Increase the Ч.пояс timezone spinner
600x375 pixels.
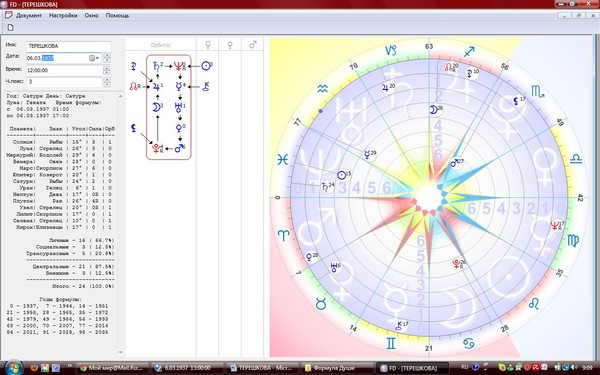pos(106,80)
